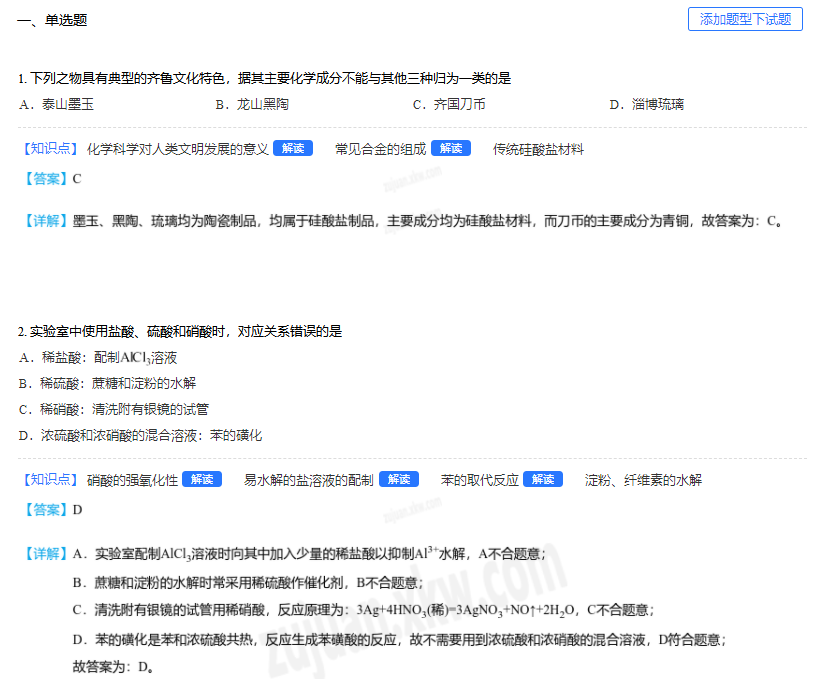Click 解读 next to 化学科学对人类文明发展的意义

click(292, 148)
